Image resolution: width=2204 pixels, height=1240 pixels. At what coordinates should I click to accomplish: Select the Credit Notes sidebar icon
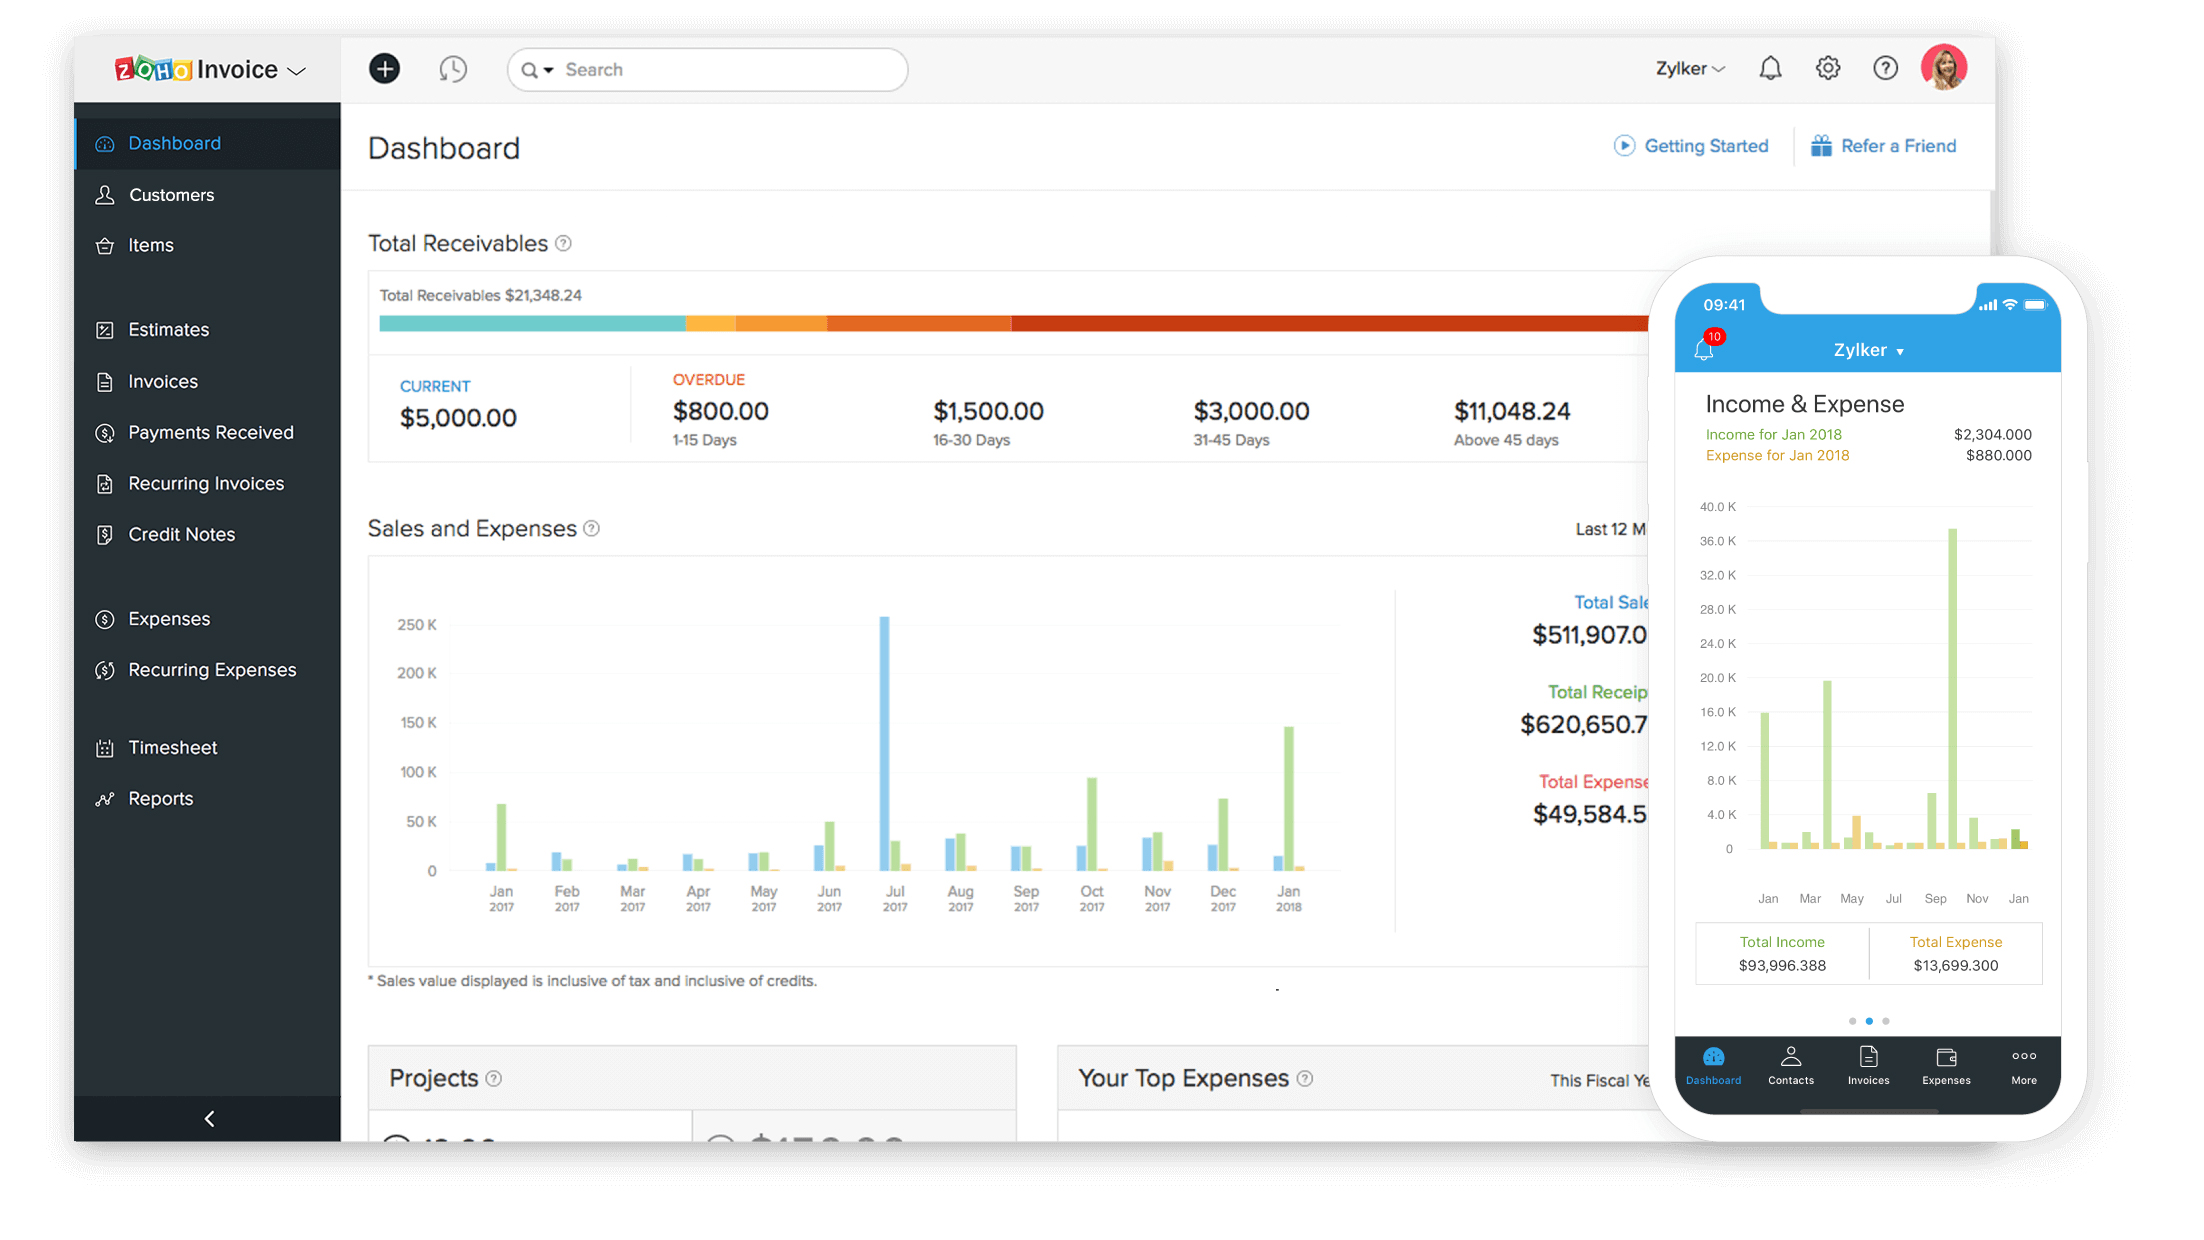pyautogui.click(x=106, y=533)
